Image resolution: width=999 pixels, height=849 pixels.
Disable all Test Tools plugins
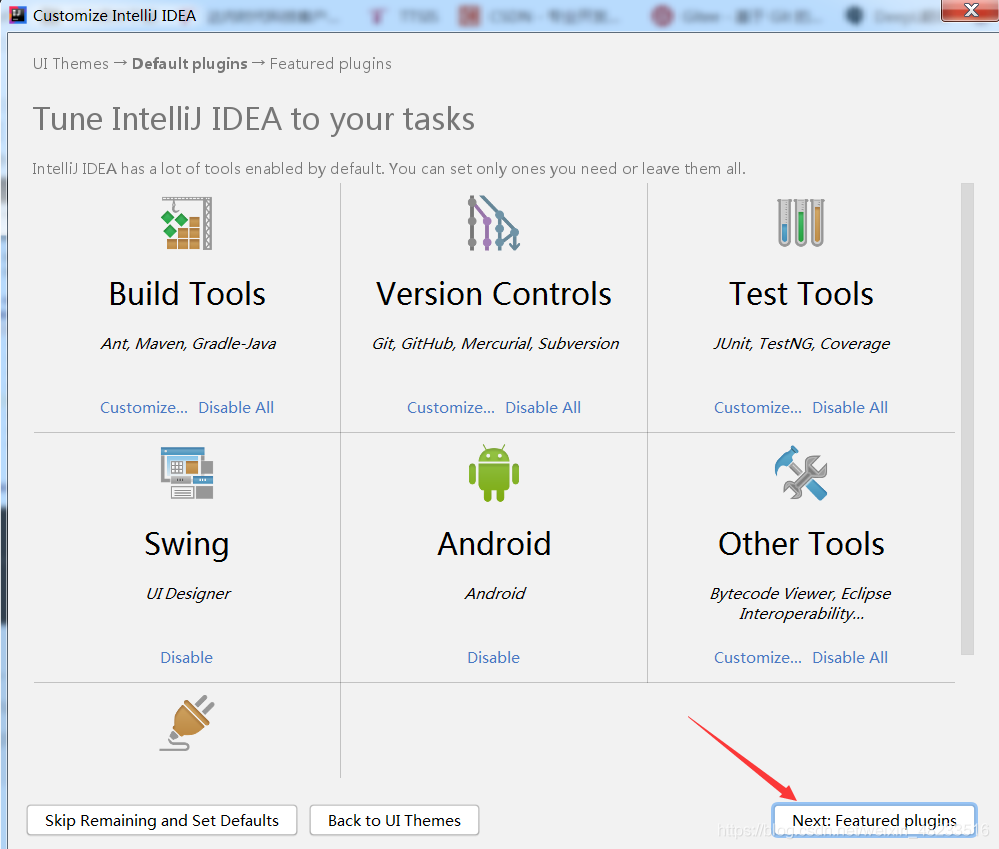tap(850, 408)
